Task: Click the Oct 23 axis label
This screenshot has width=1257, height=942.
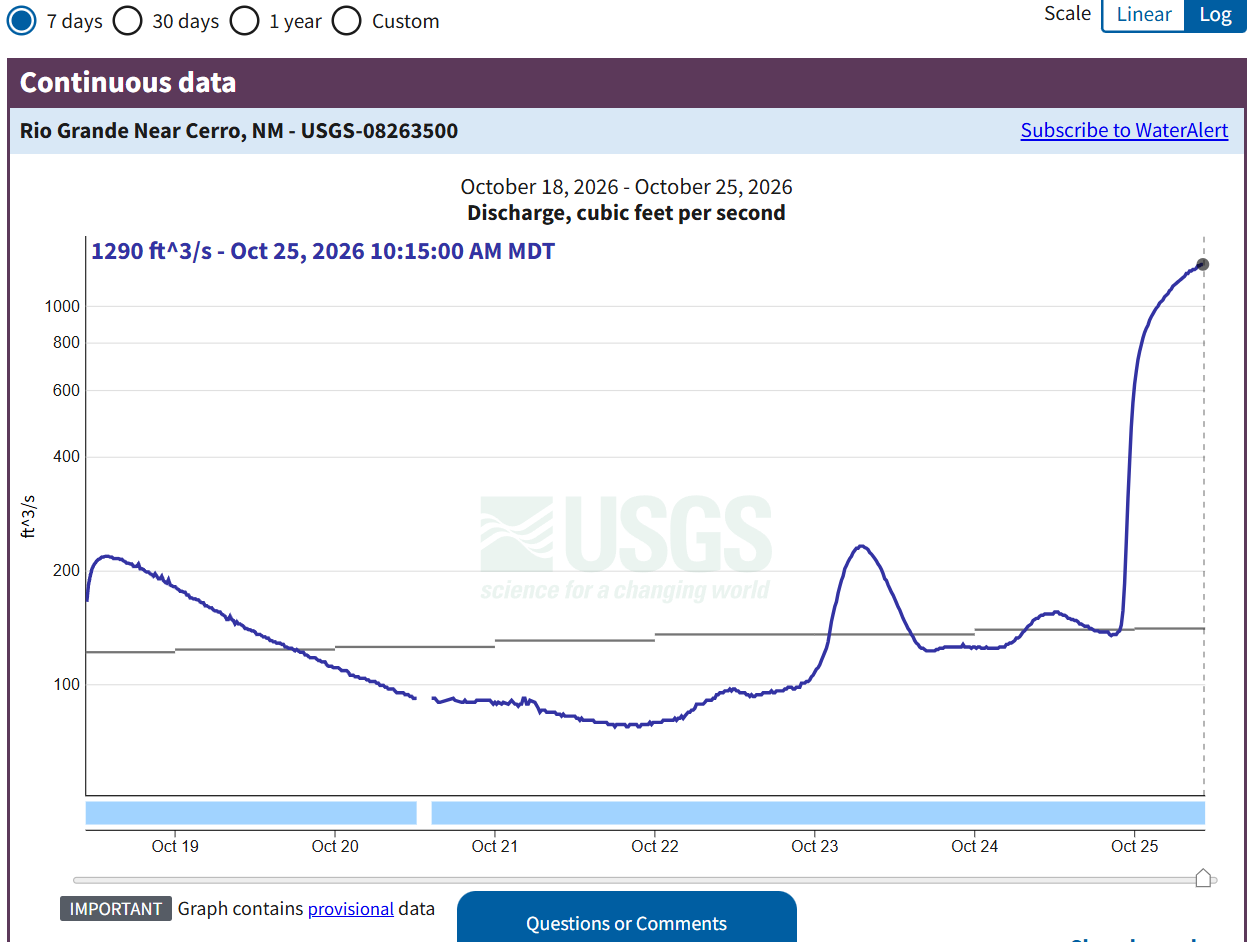Action: 815,846
